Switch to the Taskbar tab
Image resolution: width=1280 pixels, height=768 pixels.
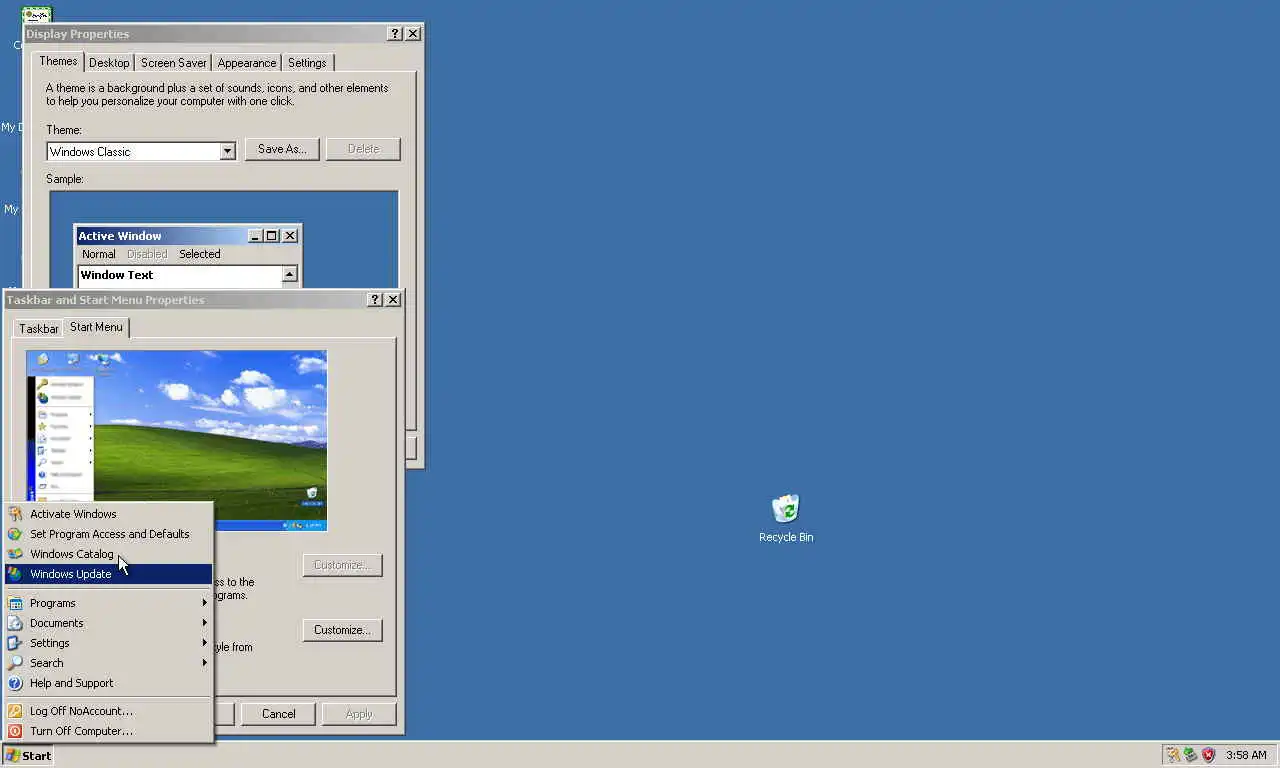pyautogui.click(x=39, y=329)
